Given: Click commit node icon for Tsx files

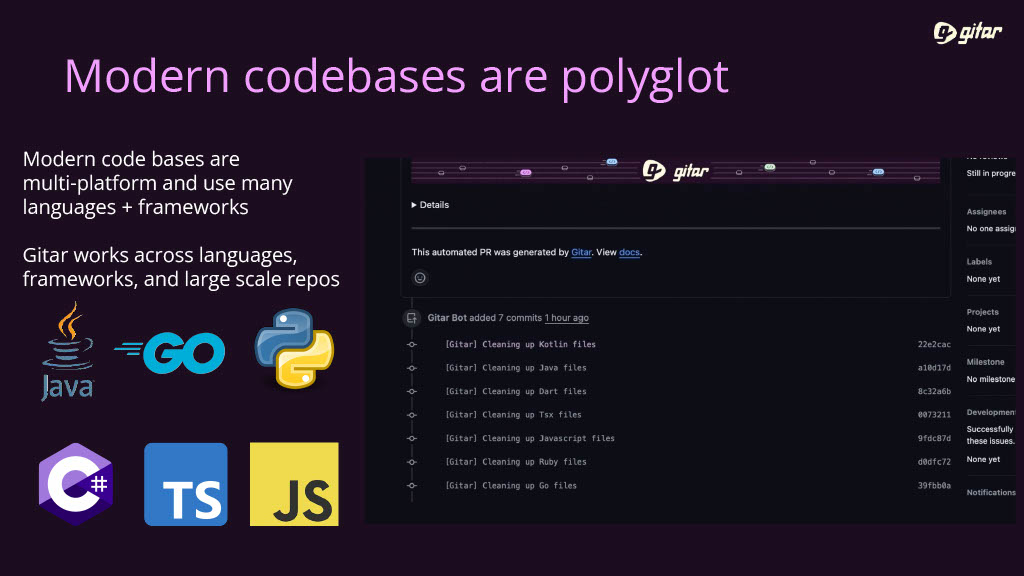Looking at the screenshot, I should (x=411, y=415).
